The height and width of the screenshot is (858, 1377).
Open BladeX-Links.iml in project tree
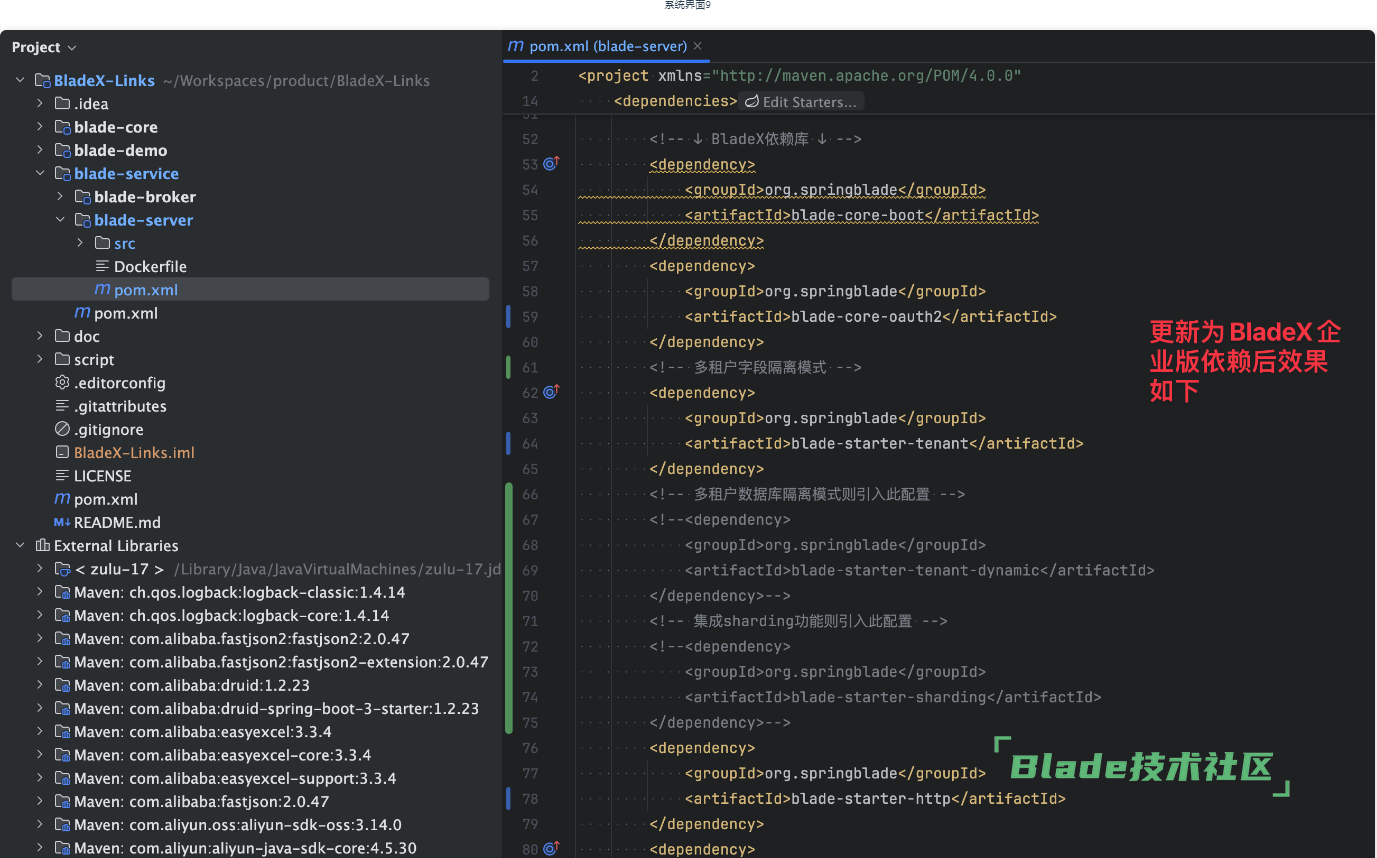click(x=134, y=453)
